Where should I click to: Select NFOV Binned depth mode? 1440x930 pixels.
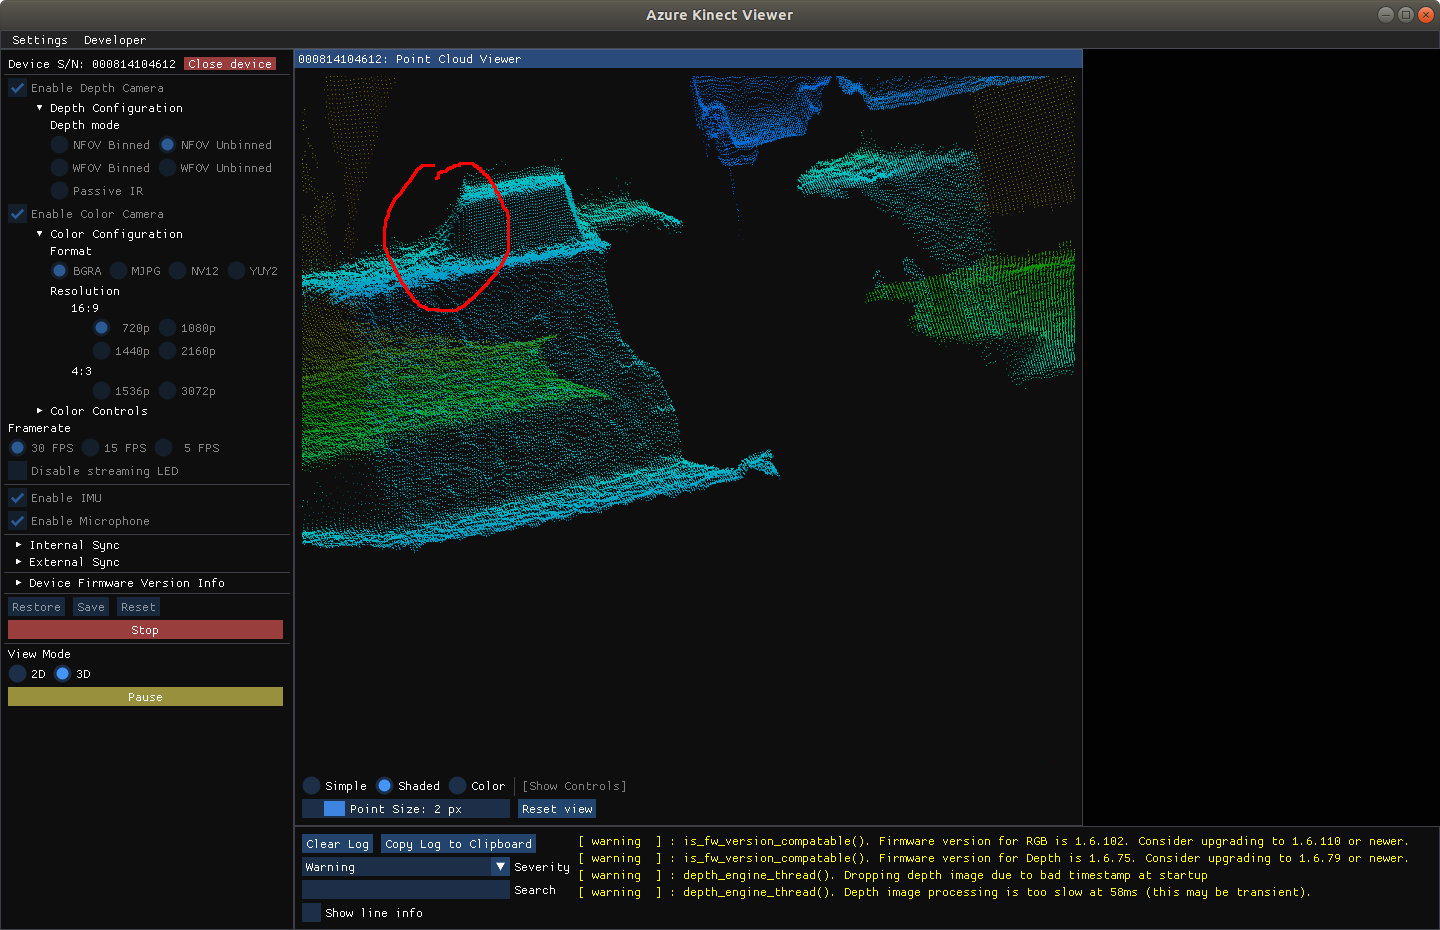[x=60, y=145]
